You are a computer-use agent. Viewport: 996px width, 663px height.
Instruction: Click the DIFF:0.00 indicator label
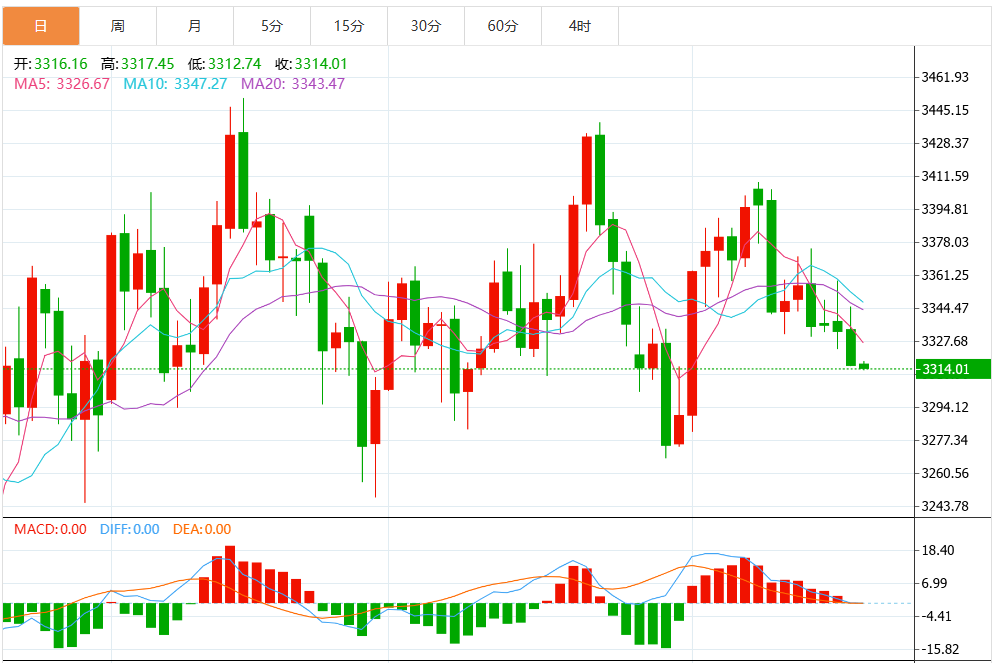130,530
